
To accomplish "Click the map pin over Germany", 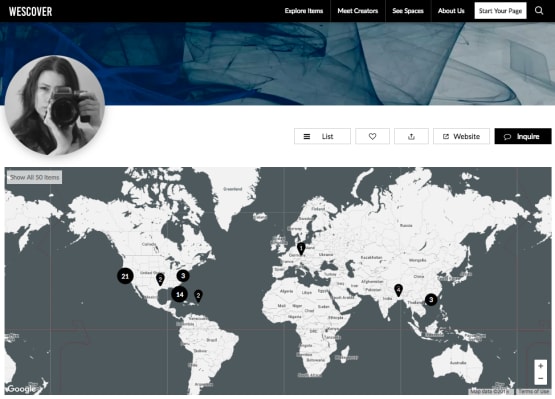I will pos(301,249).
